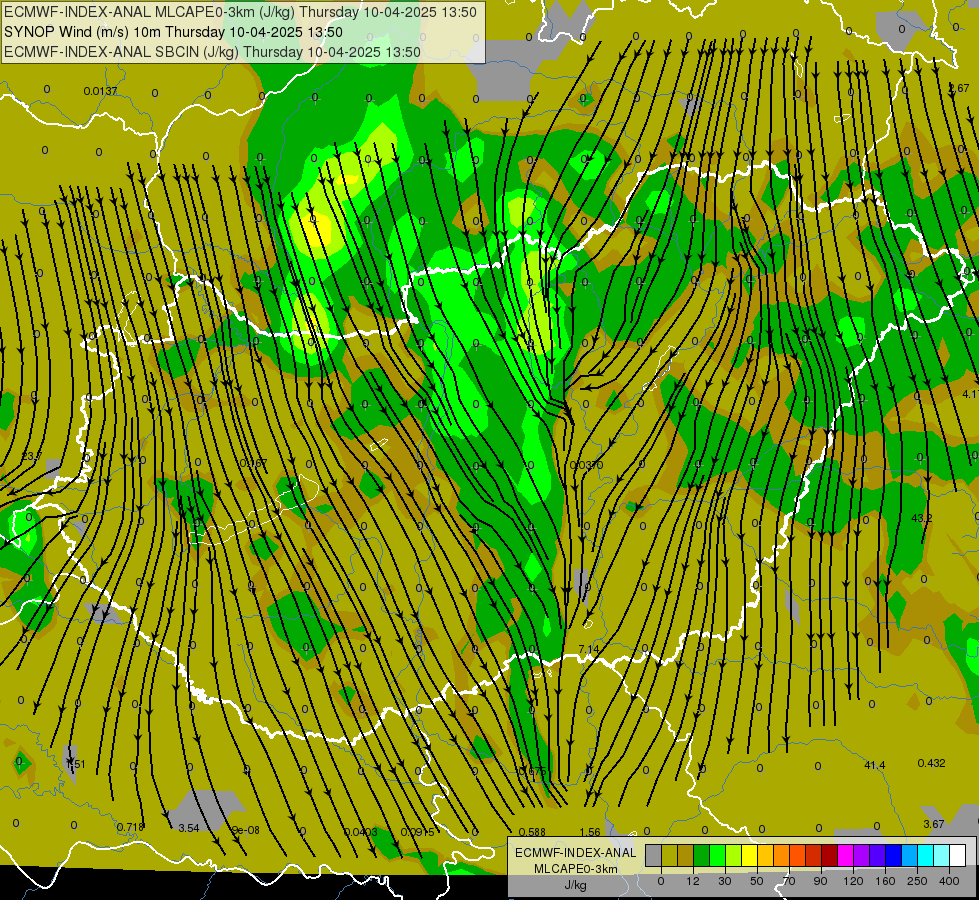Select the map value 0.718
Screen dimensions: 979x900
130,827
